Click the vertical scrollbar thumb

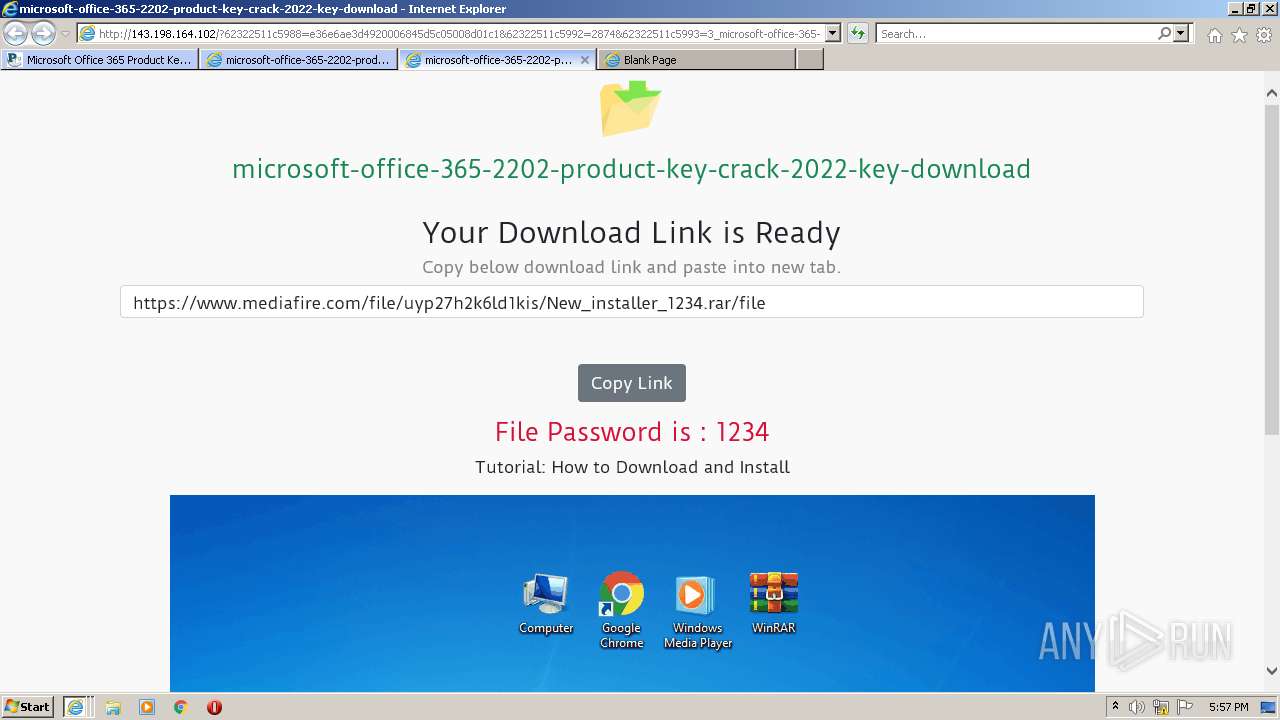[x=1272, y=268]
